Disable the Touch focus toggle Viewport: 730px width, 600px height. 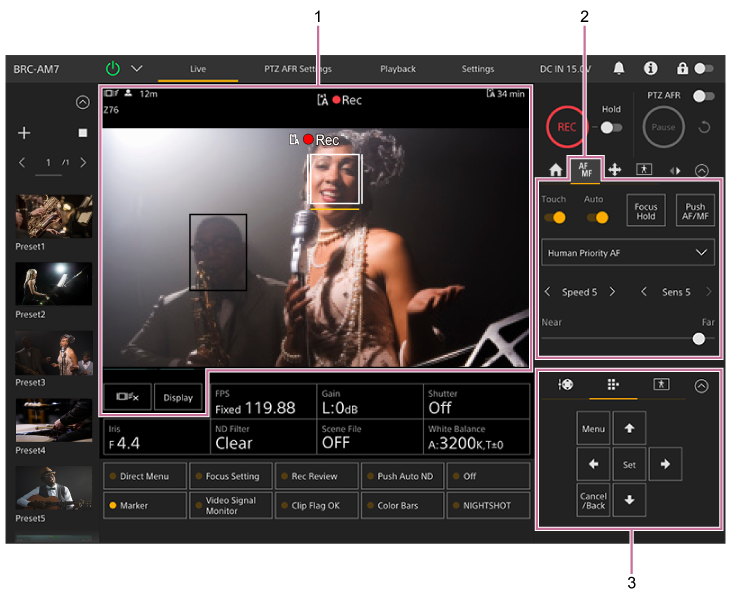tap(554, 217)
